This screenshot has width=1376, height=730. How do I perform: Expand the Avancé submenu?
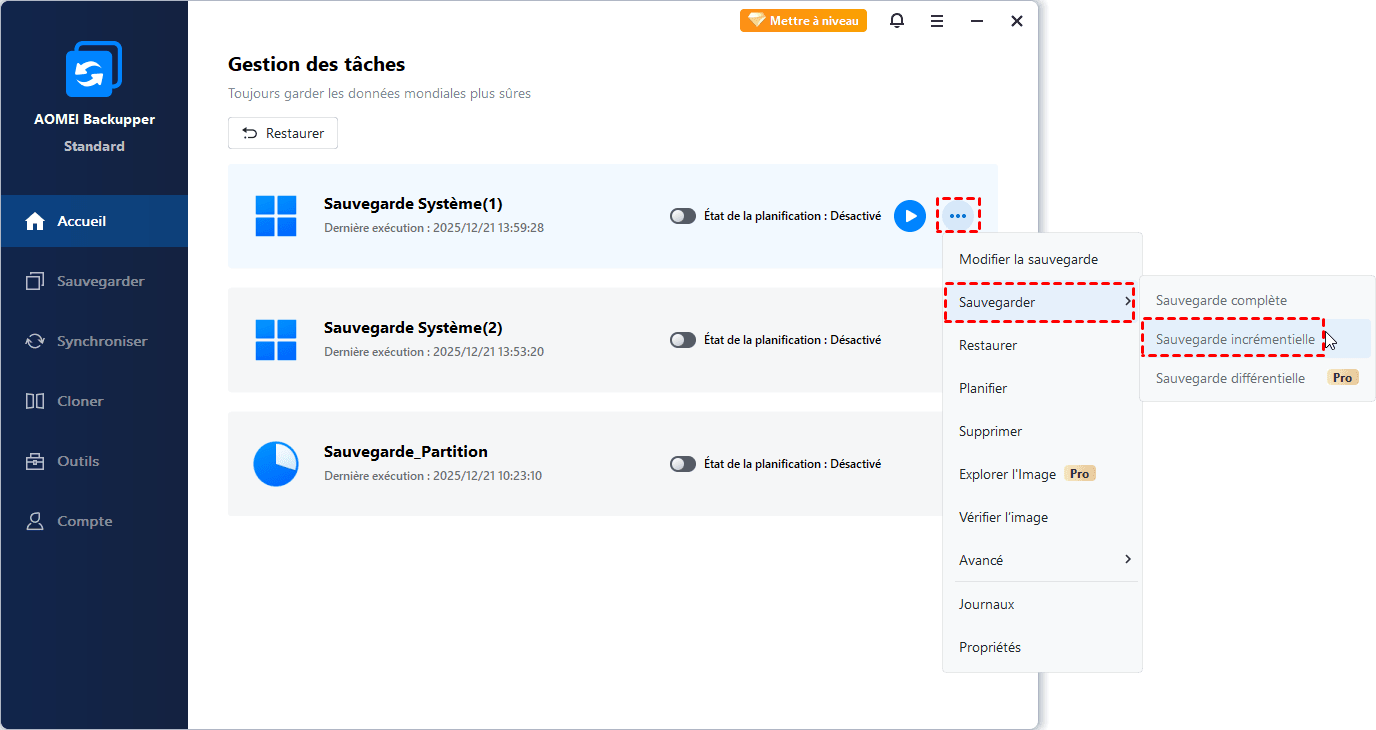coord(1040,560)
